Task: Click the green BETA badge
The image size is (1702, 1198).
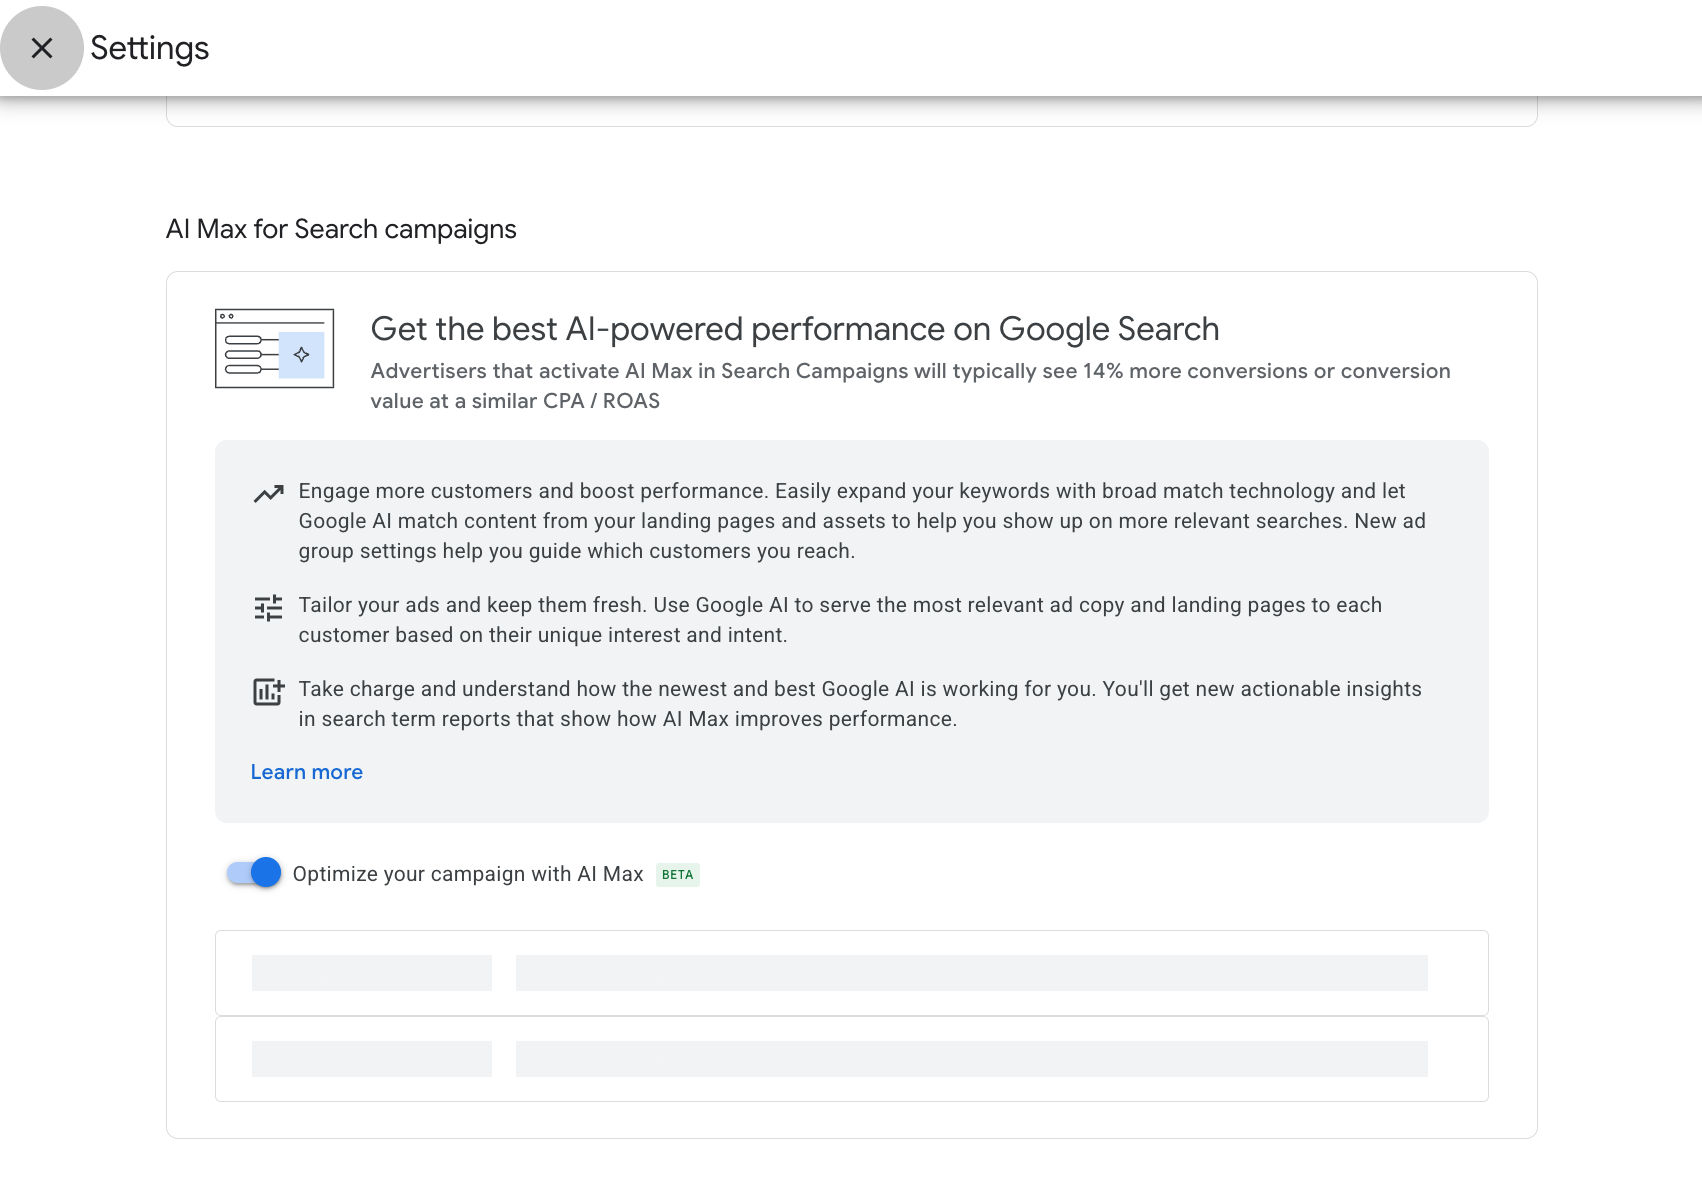Action: click(x=678, y=875)
